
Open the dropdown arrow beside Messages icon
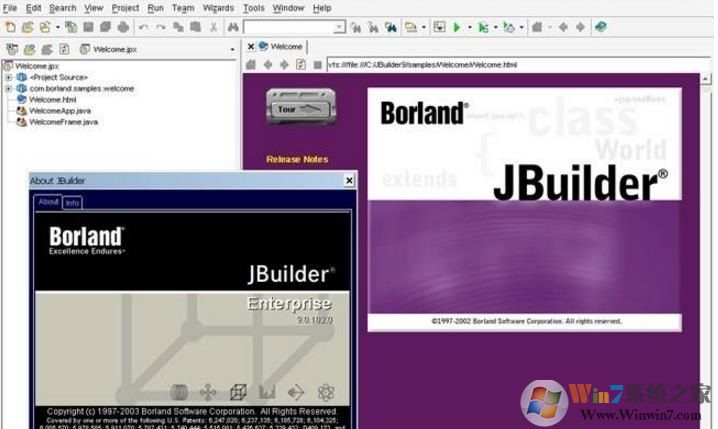click(424, 27)
